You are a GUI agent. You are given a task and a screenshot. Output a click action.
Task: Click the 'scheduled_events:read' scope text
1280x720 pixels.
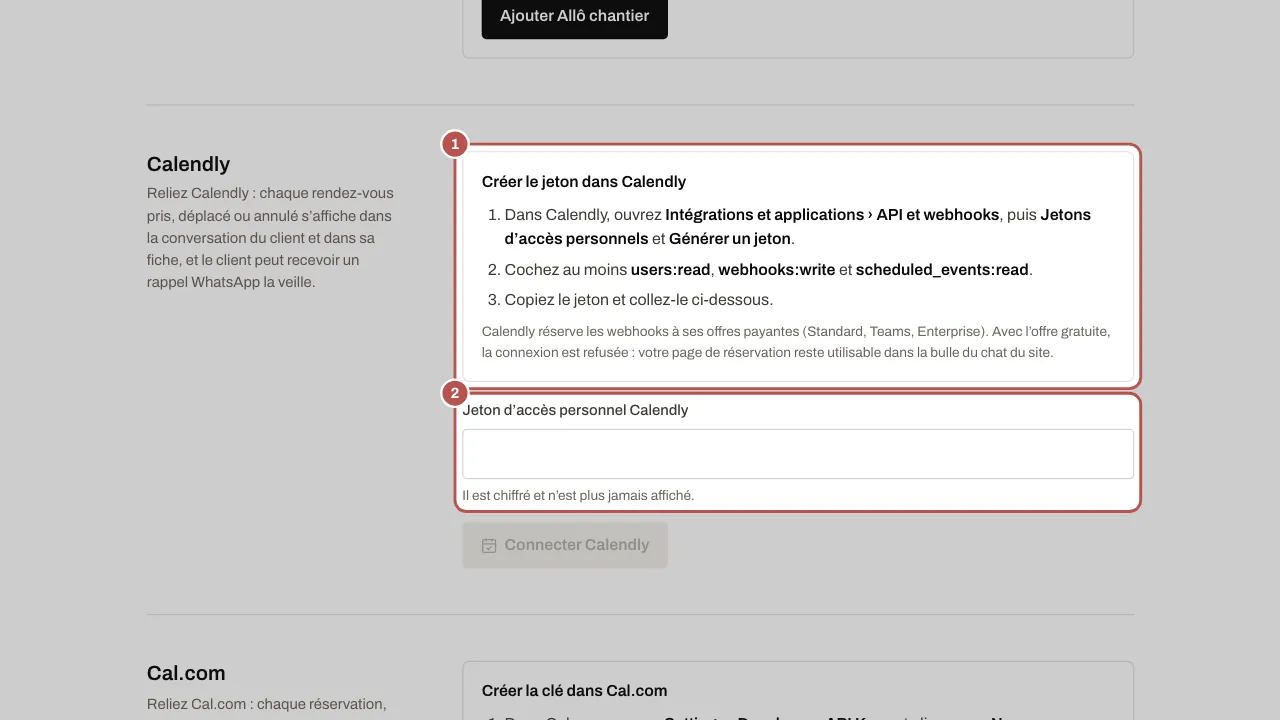point(942,270)
